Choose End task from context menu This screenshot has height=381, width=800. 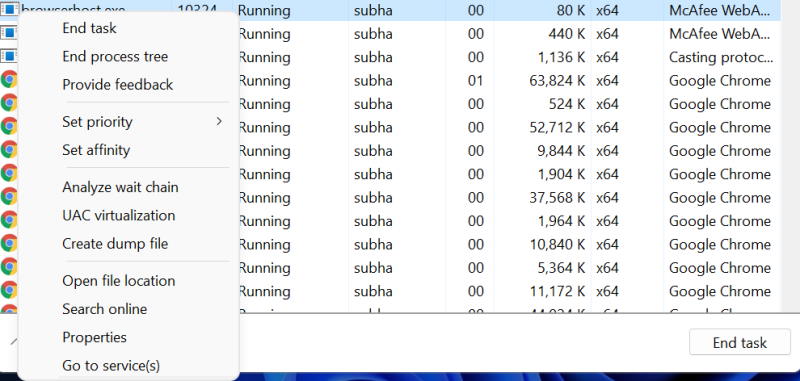point(89,28)
